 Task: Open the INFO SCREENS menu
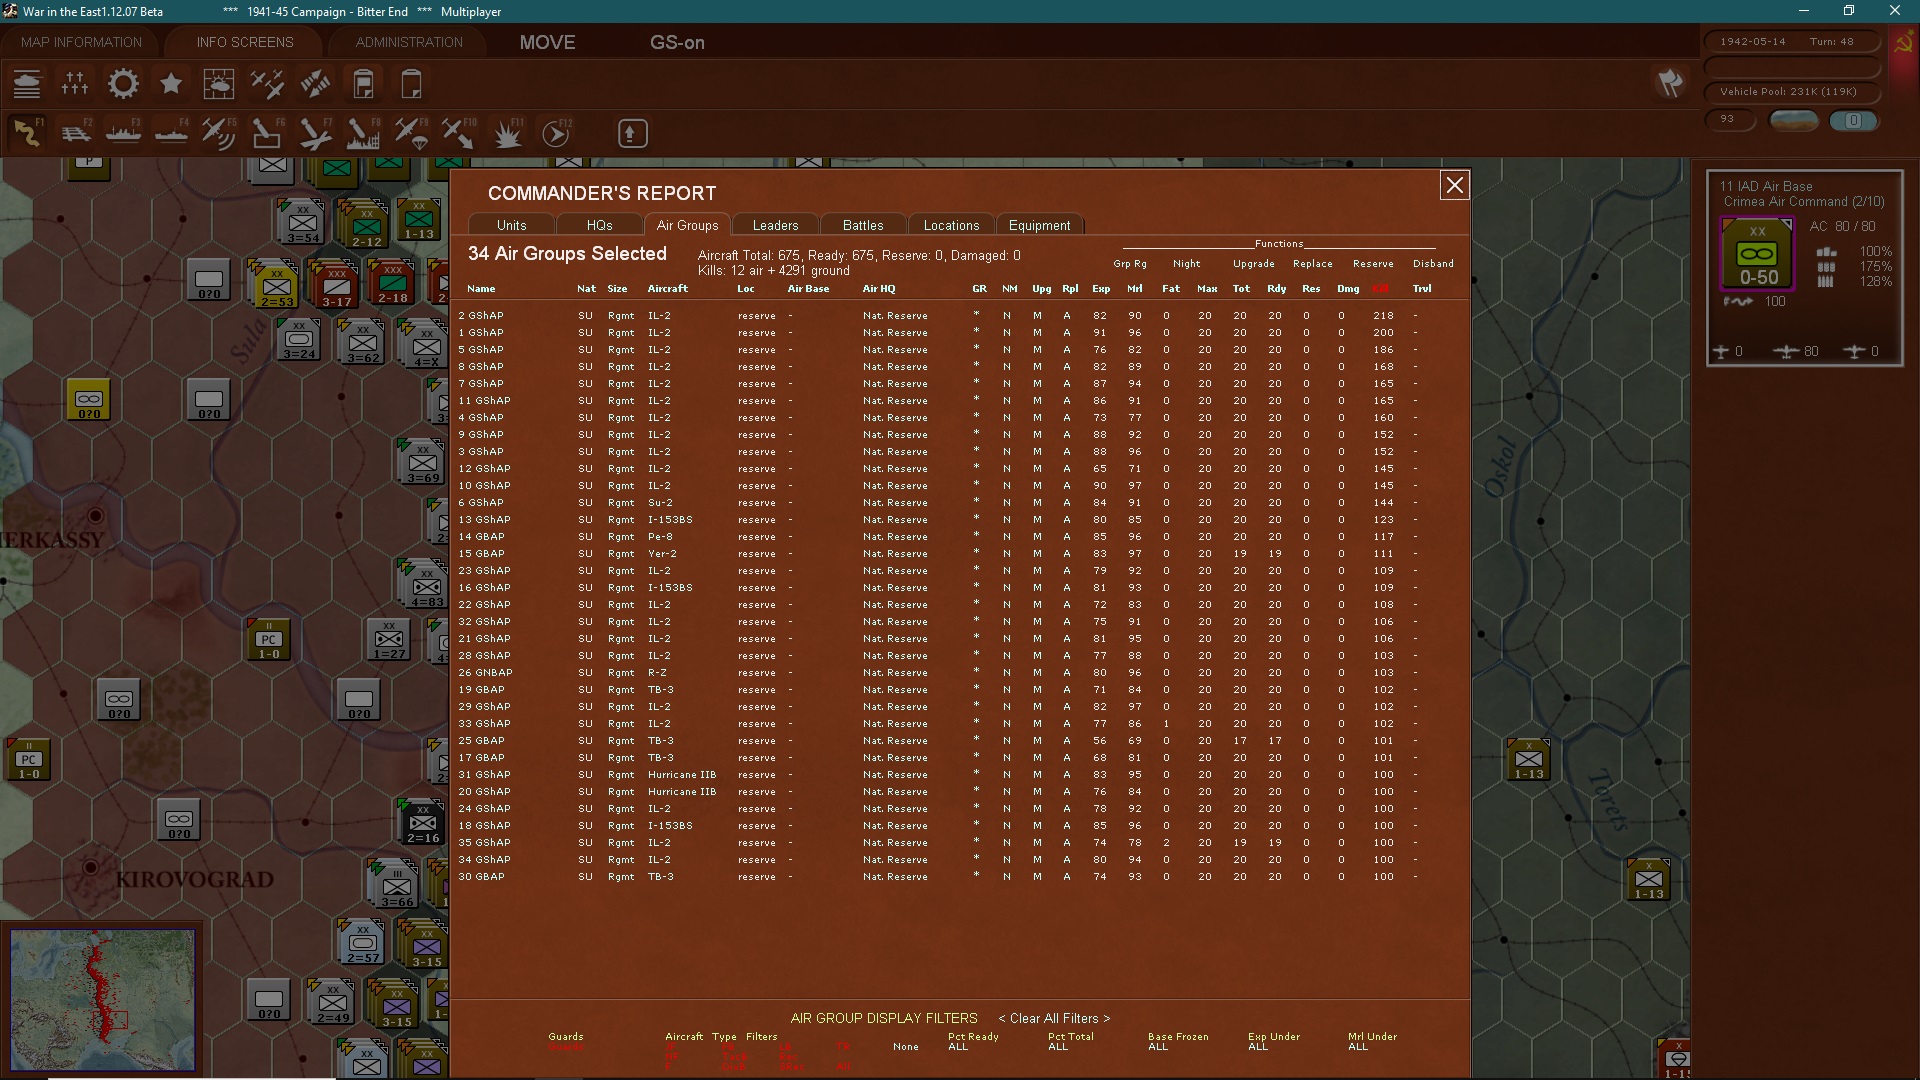[x=245, y=42]
